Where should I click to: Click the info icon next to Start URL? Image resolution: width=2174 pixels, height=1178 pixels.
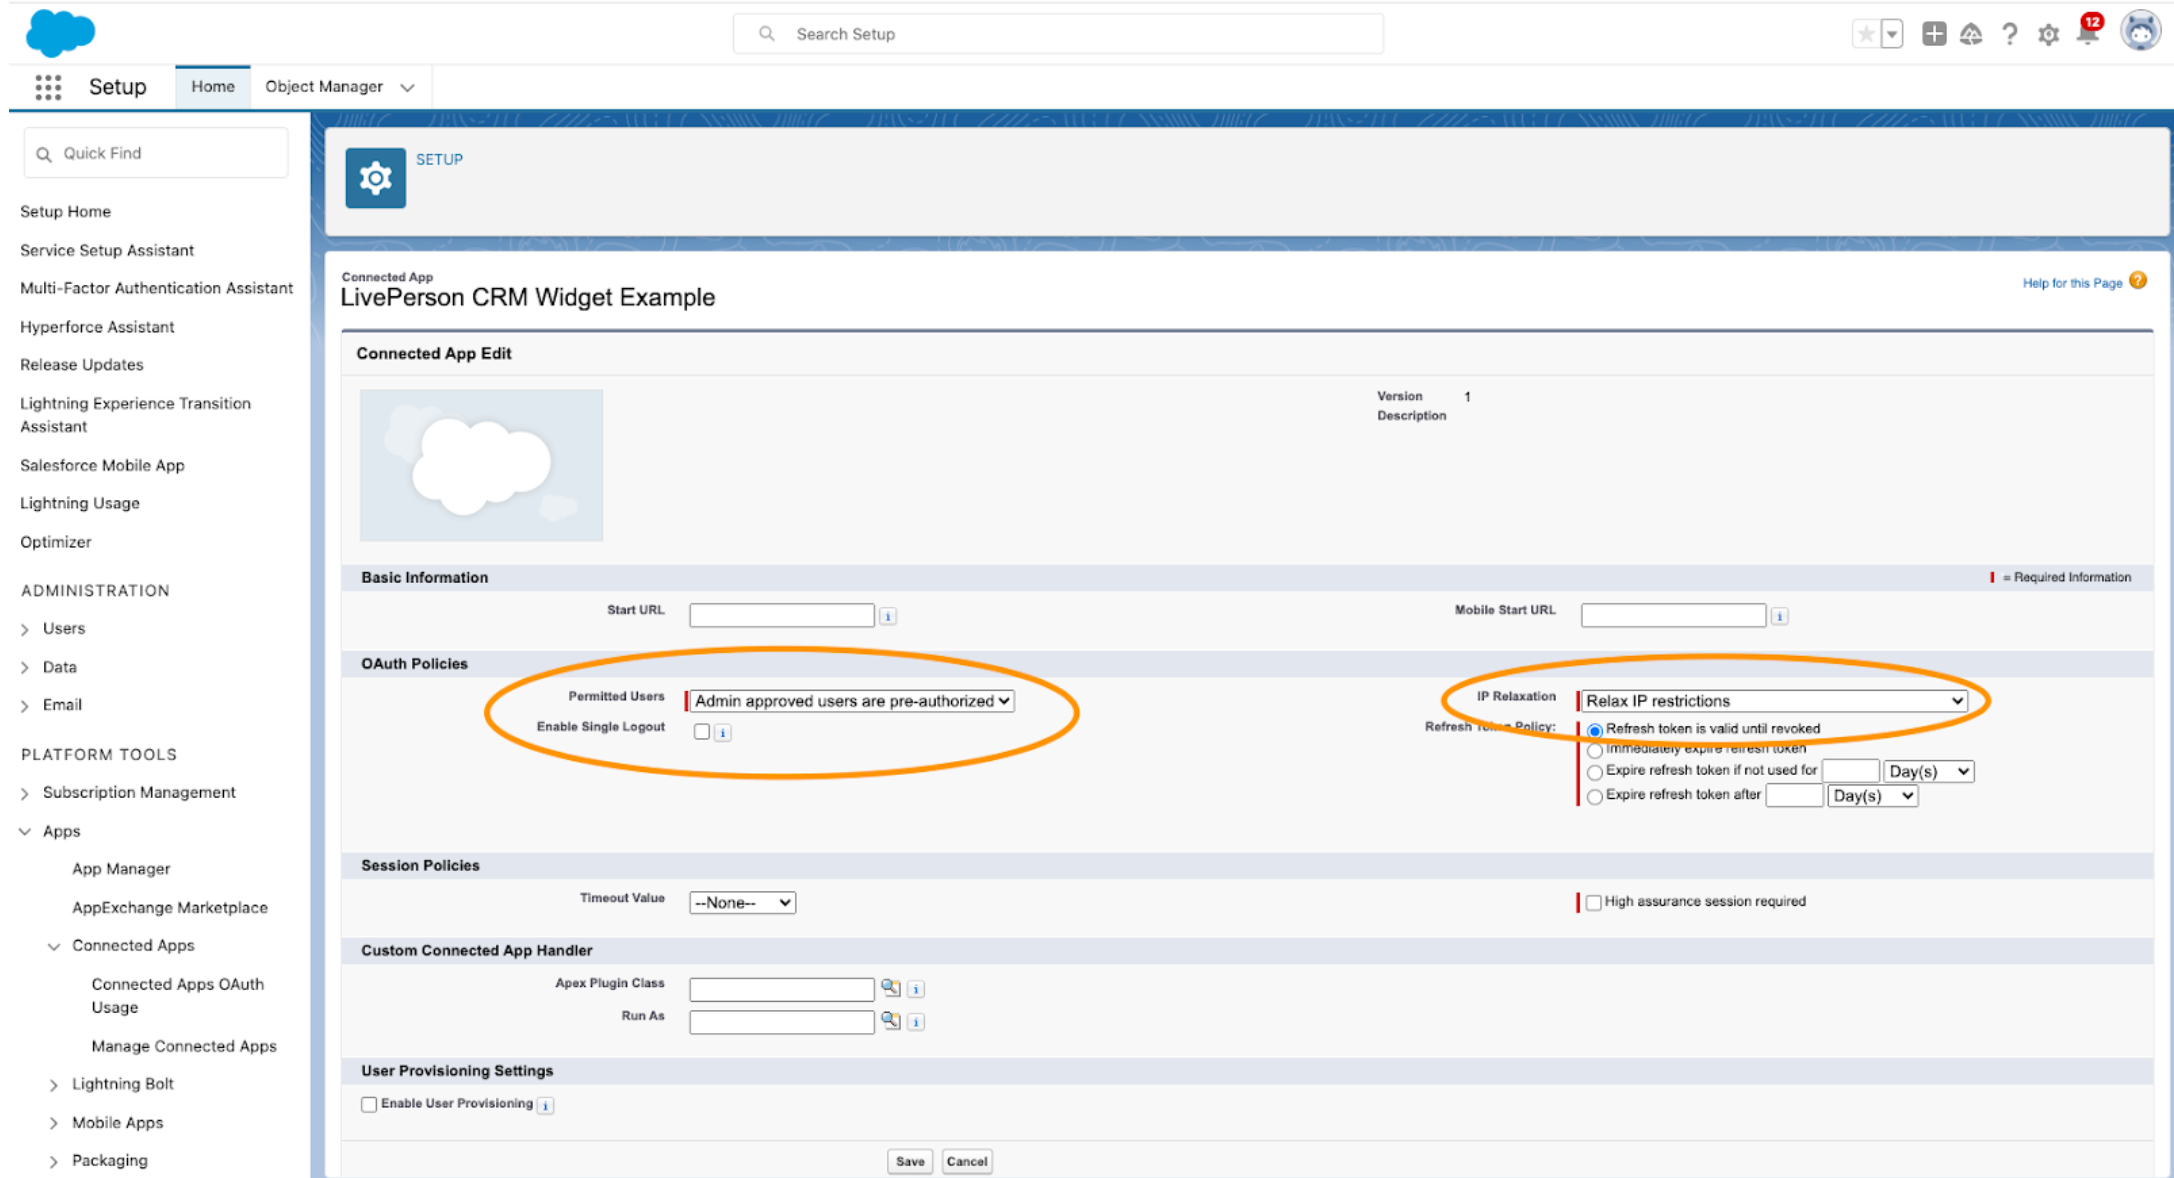888,616
